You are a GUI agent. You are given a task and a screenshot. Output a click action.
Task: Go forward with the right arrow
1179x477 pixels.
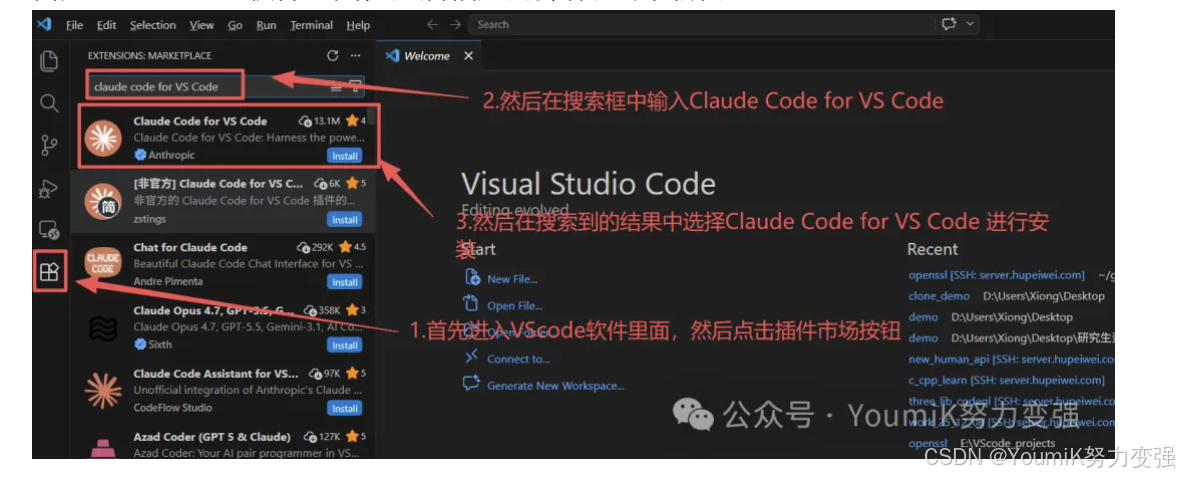455,24
